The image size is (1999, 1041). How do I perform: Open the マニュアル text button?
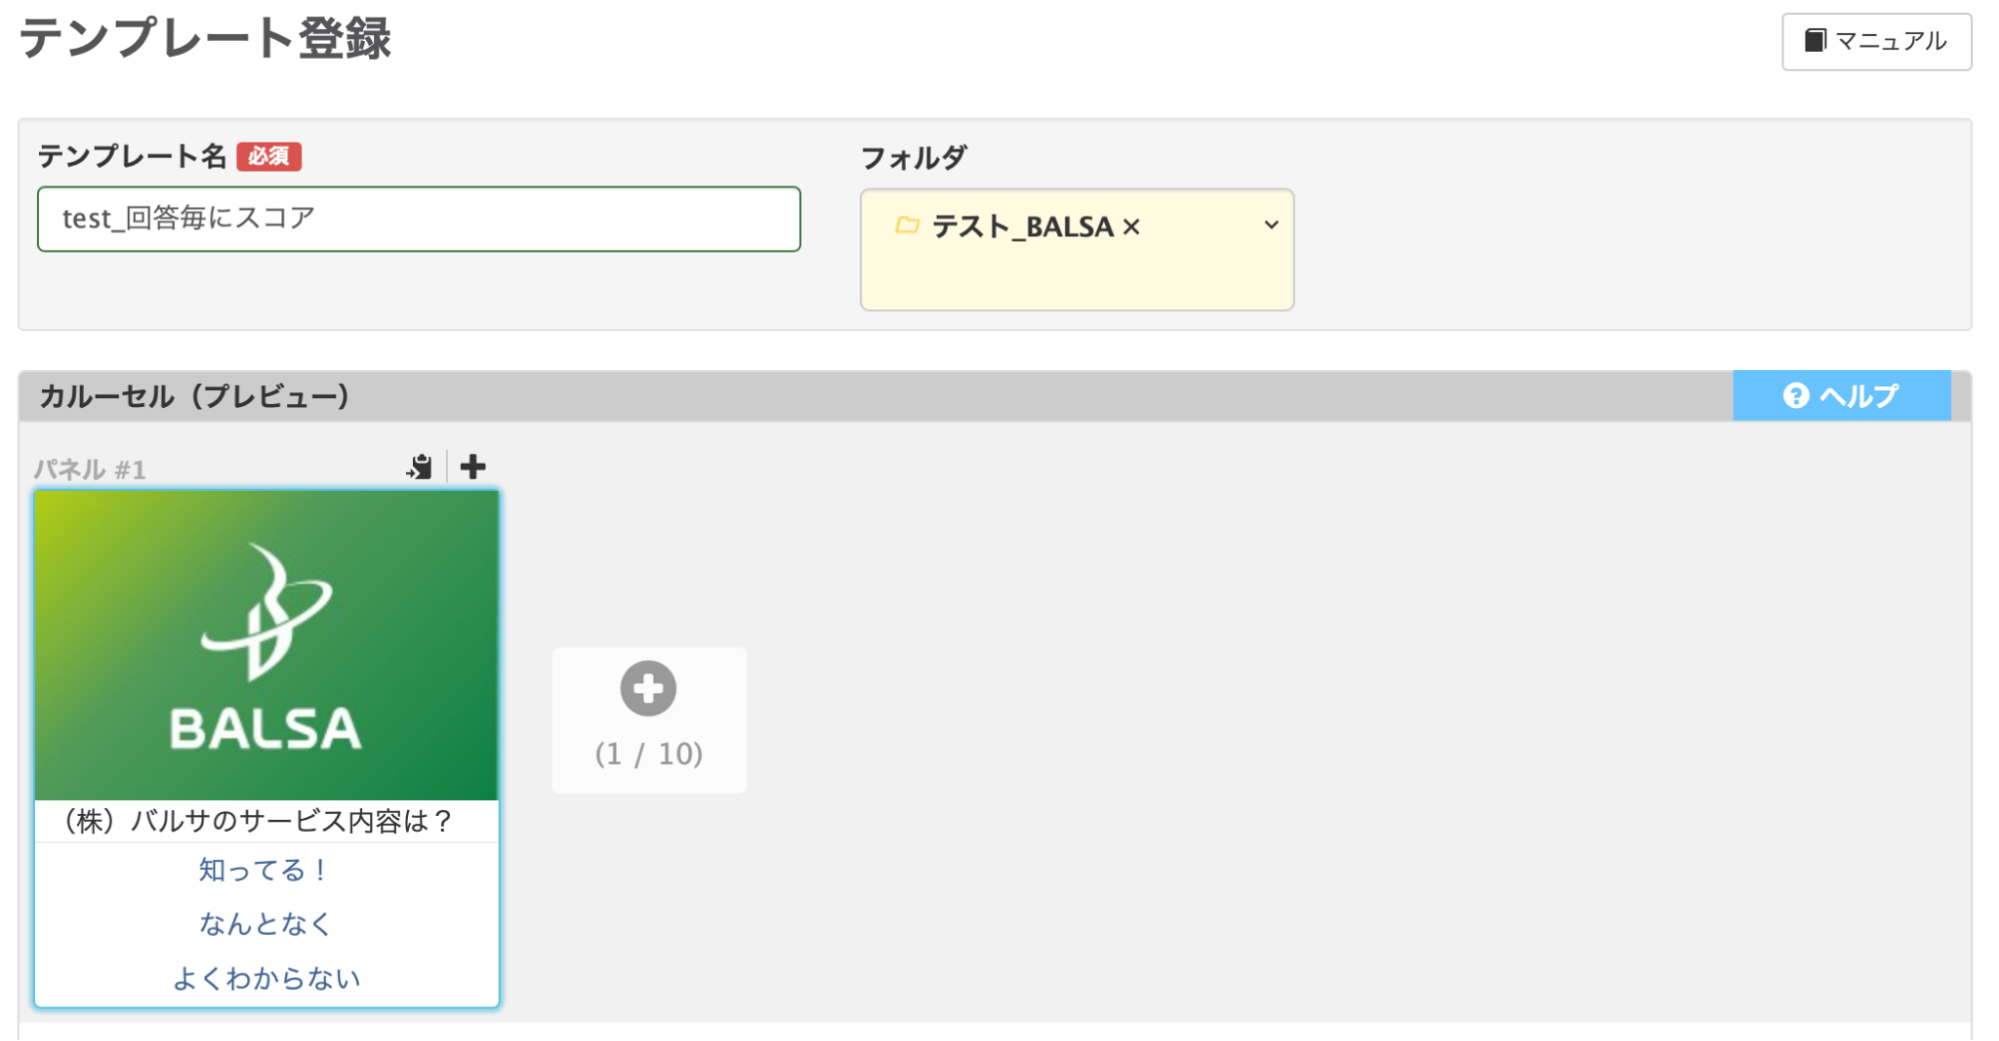coord(1890,41)
